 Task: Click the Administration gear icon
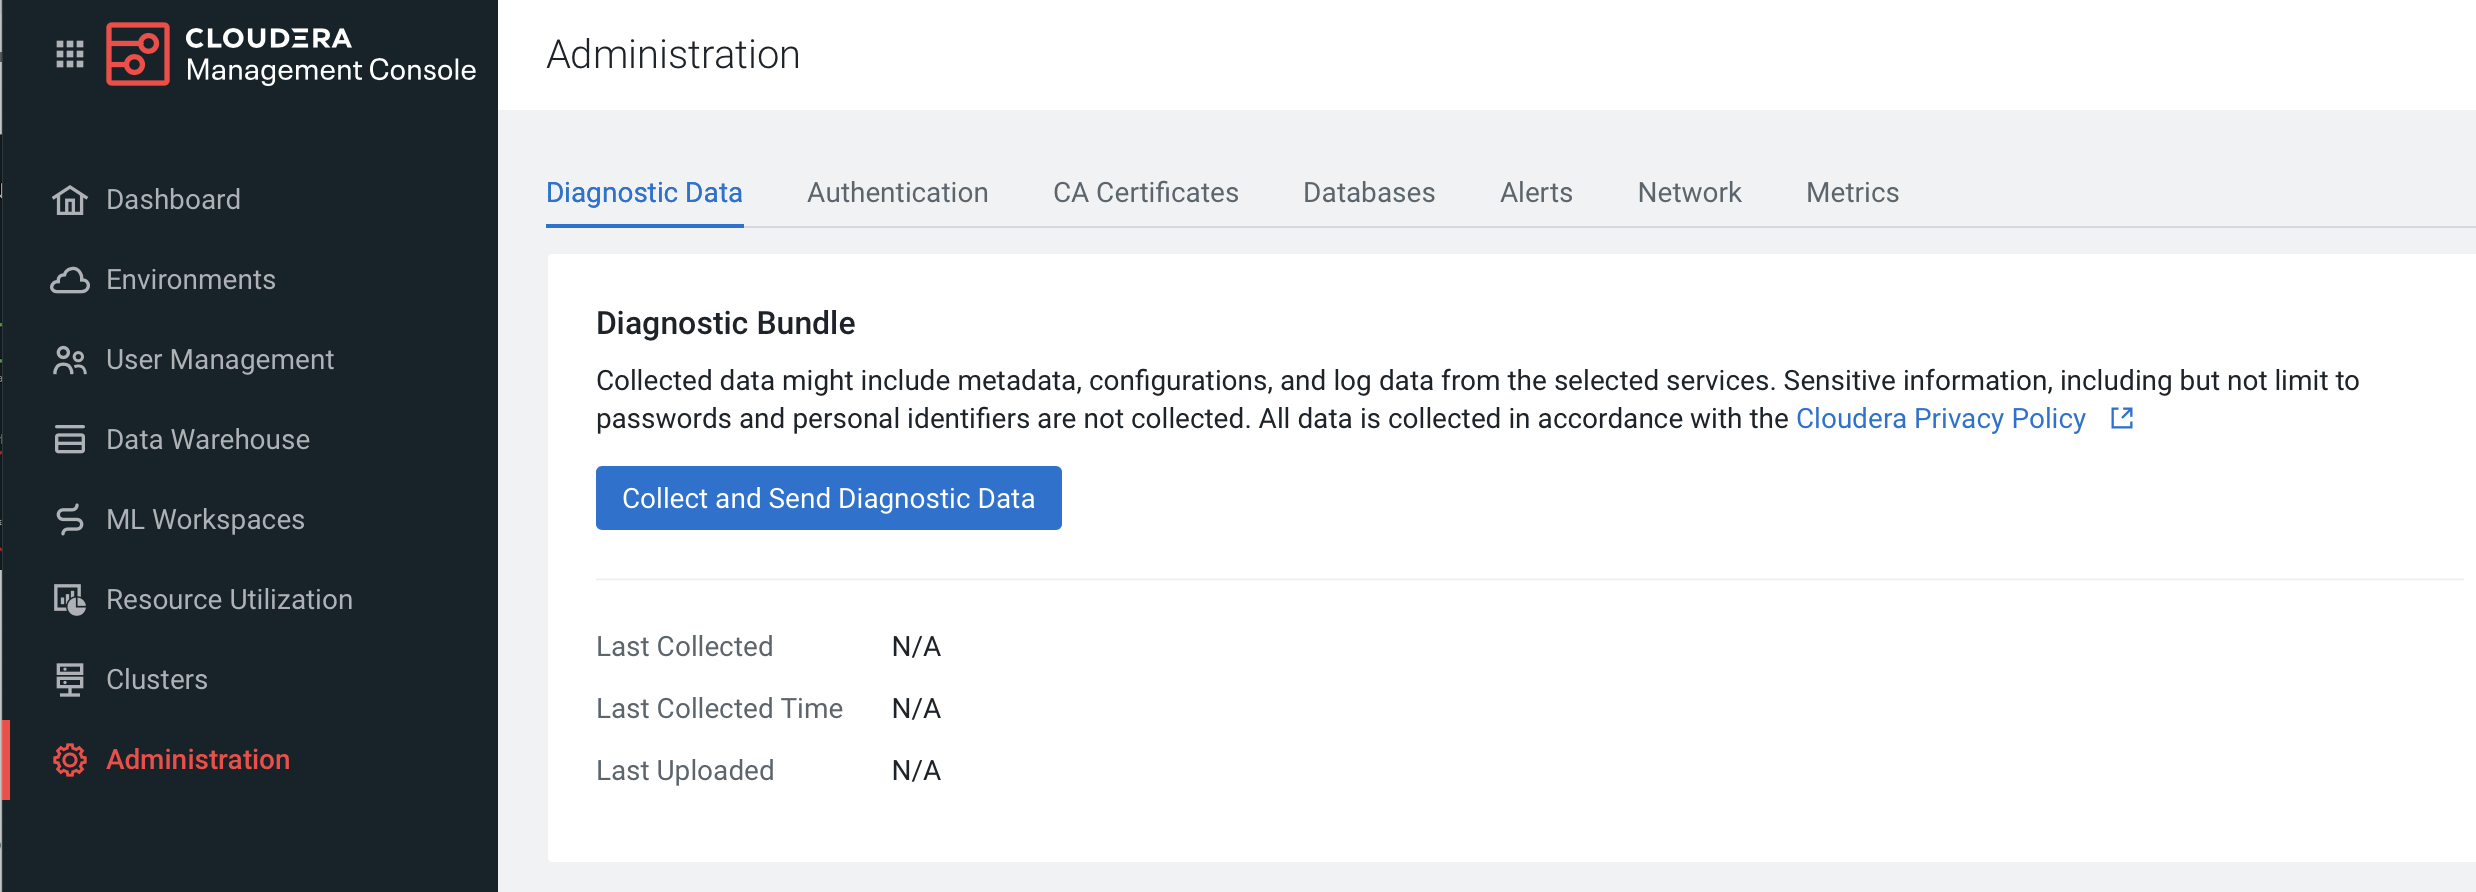point(69,760)
